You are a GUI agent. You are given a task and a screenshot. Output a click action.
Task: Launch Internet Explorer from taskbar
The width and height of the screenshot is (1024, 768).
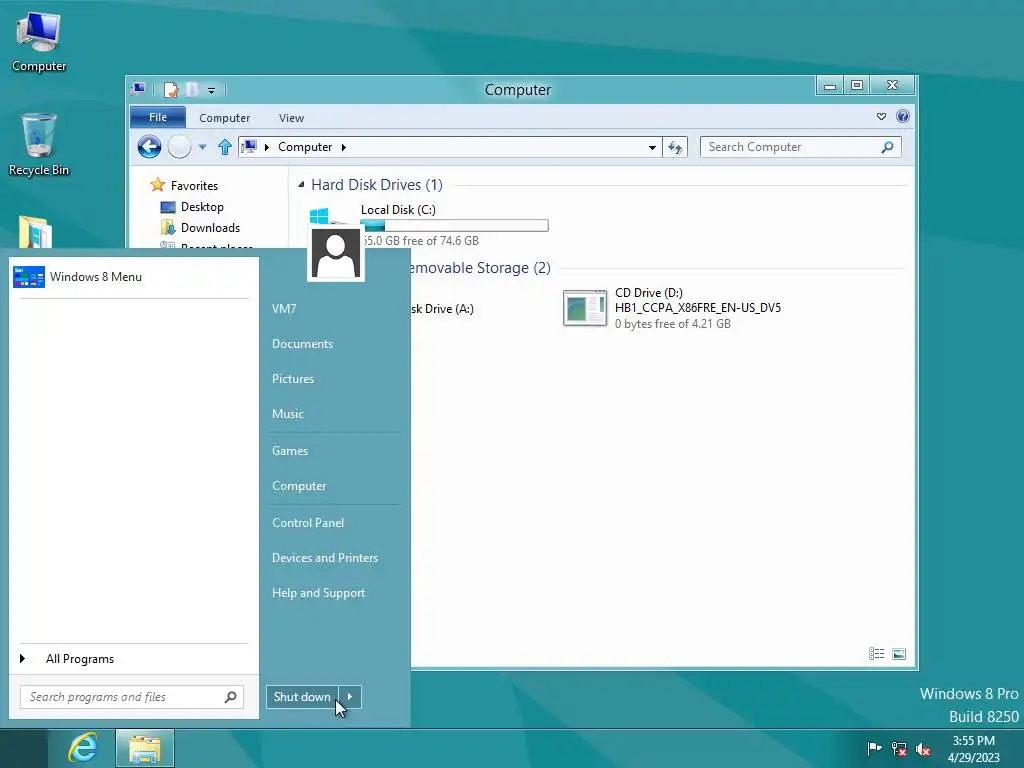click(82, 748)
